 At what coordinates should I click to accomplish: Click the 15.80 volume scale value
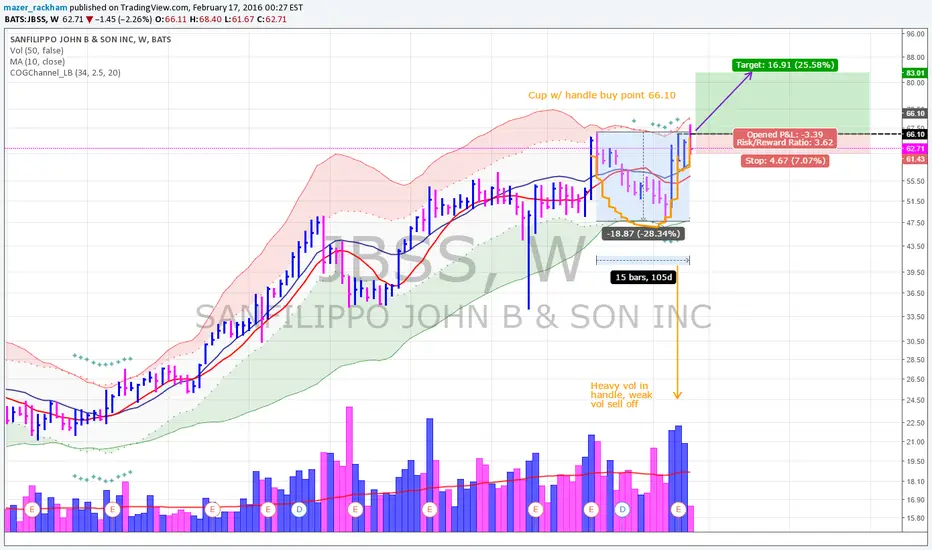915,518
